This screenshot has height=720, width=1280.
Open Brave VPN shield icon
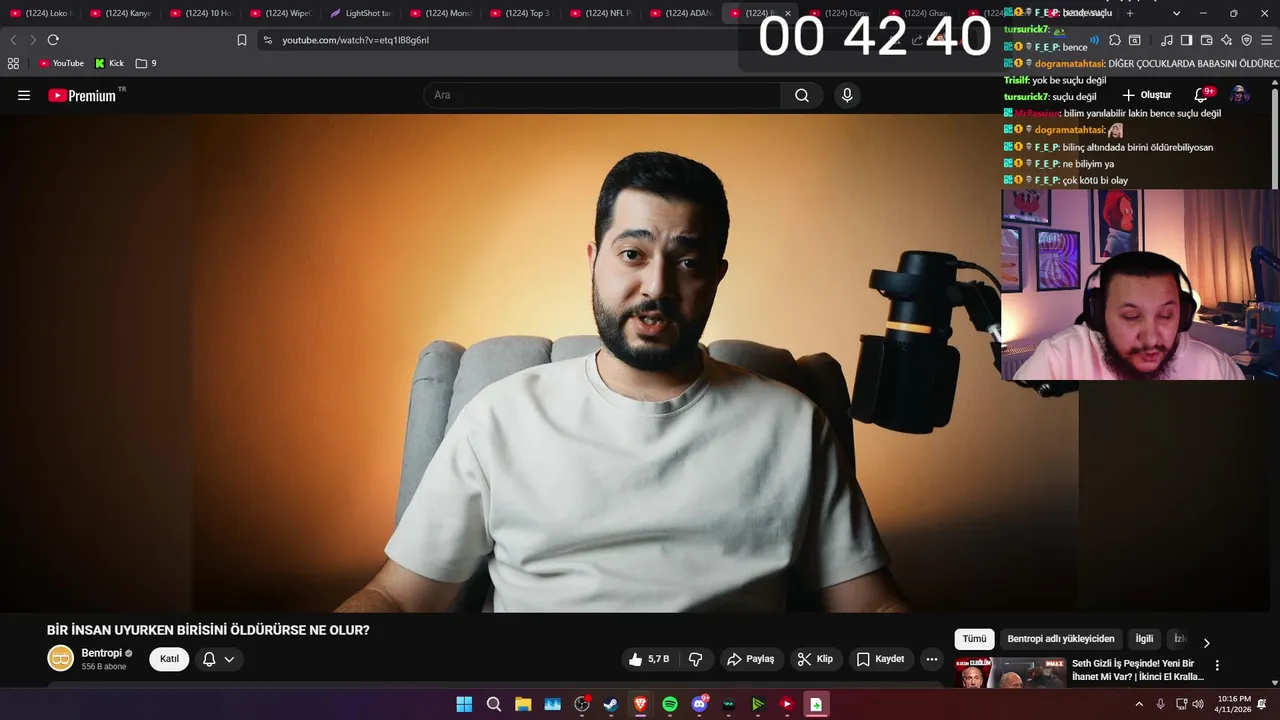[1247, 40]
